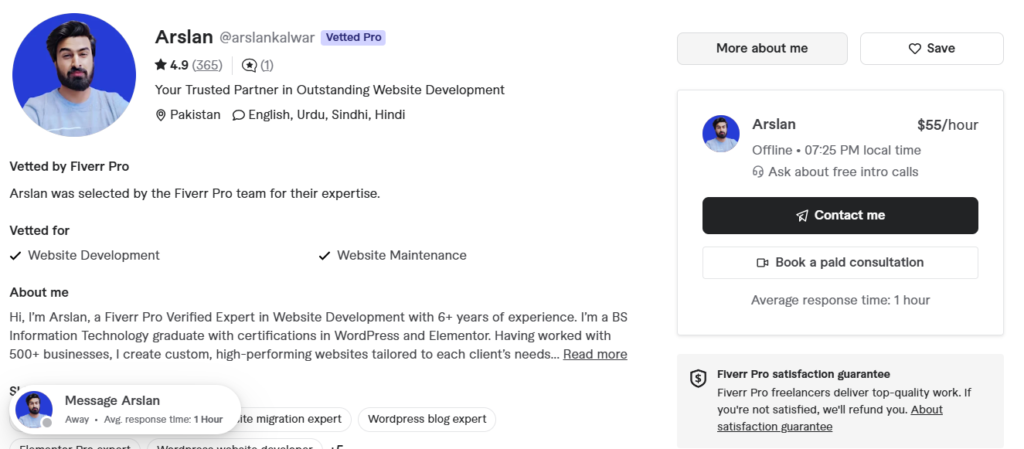1024x449 pixels.
Task: Save this freelancer with Save button
Action: tap(931, 48)
